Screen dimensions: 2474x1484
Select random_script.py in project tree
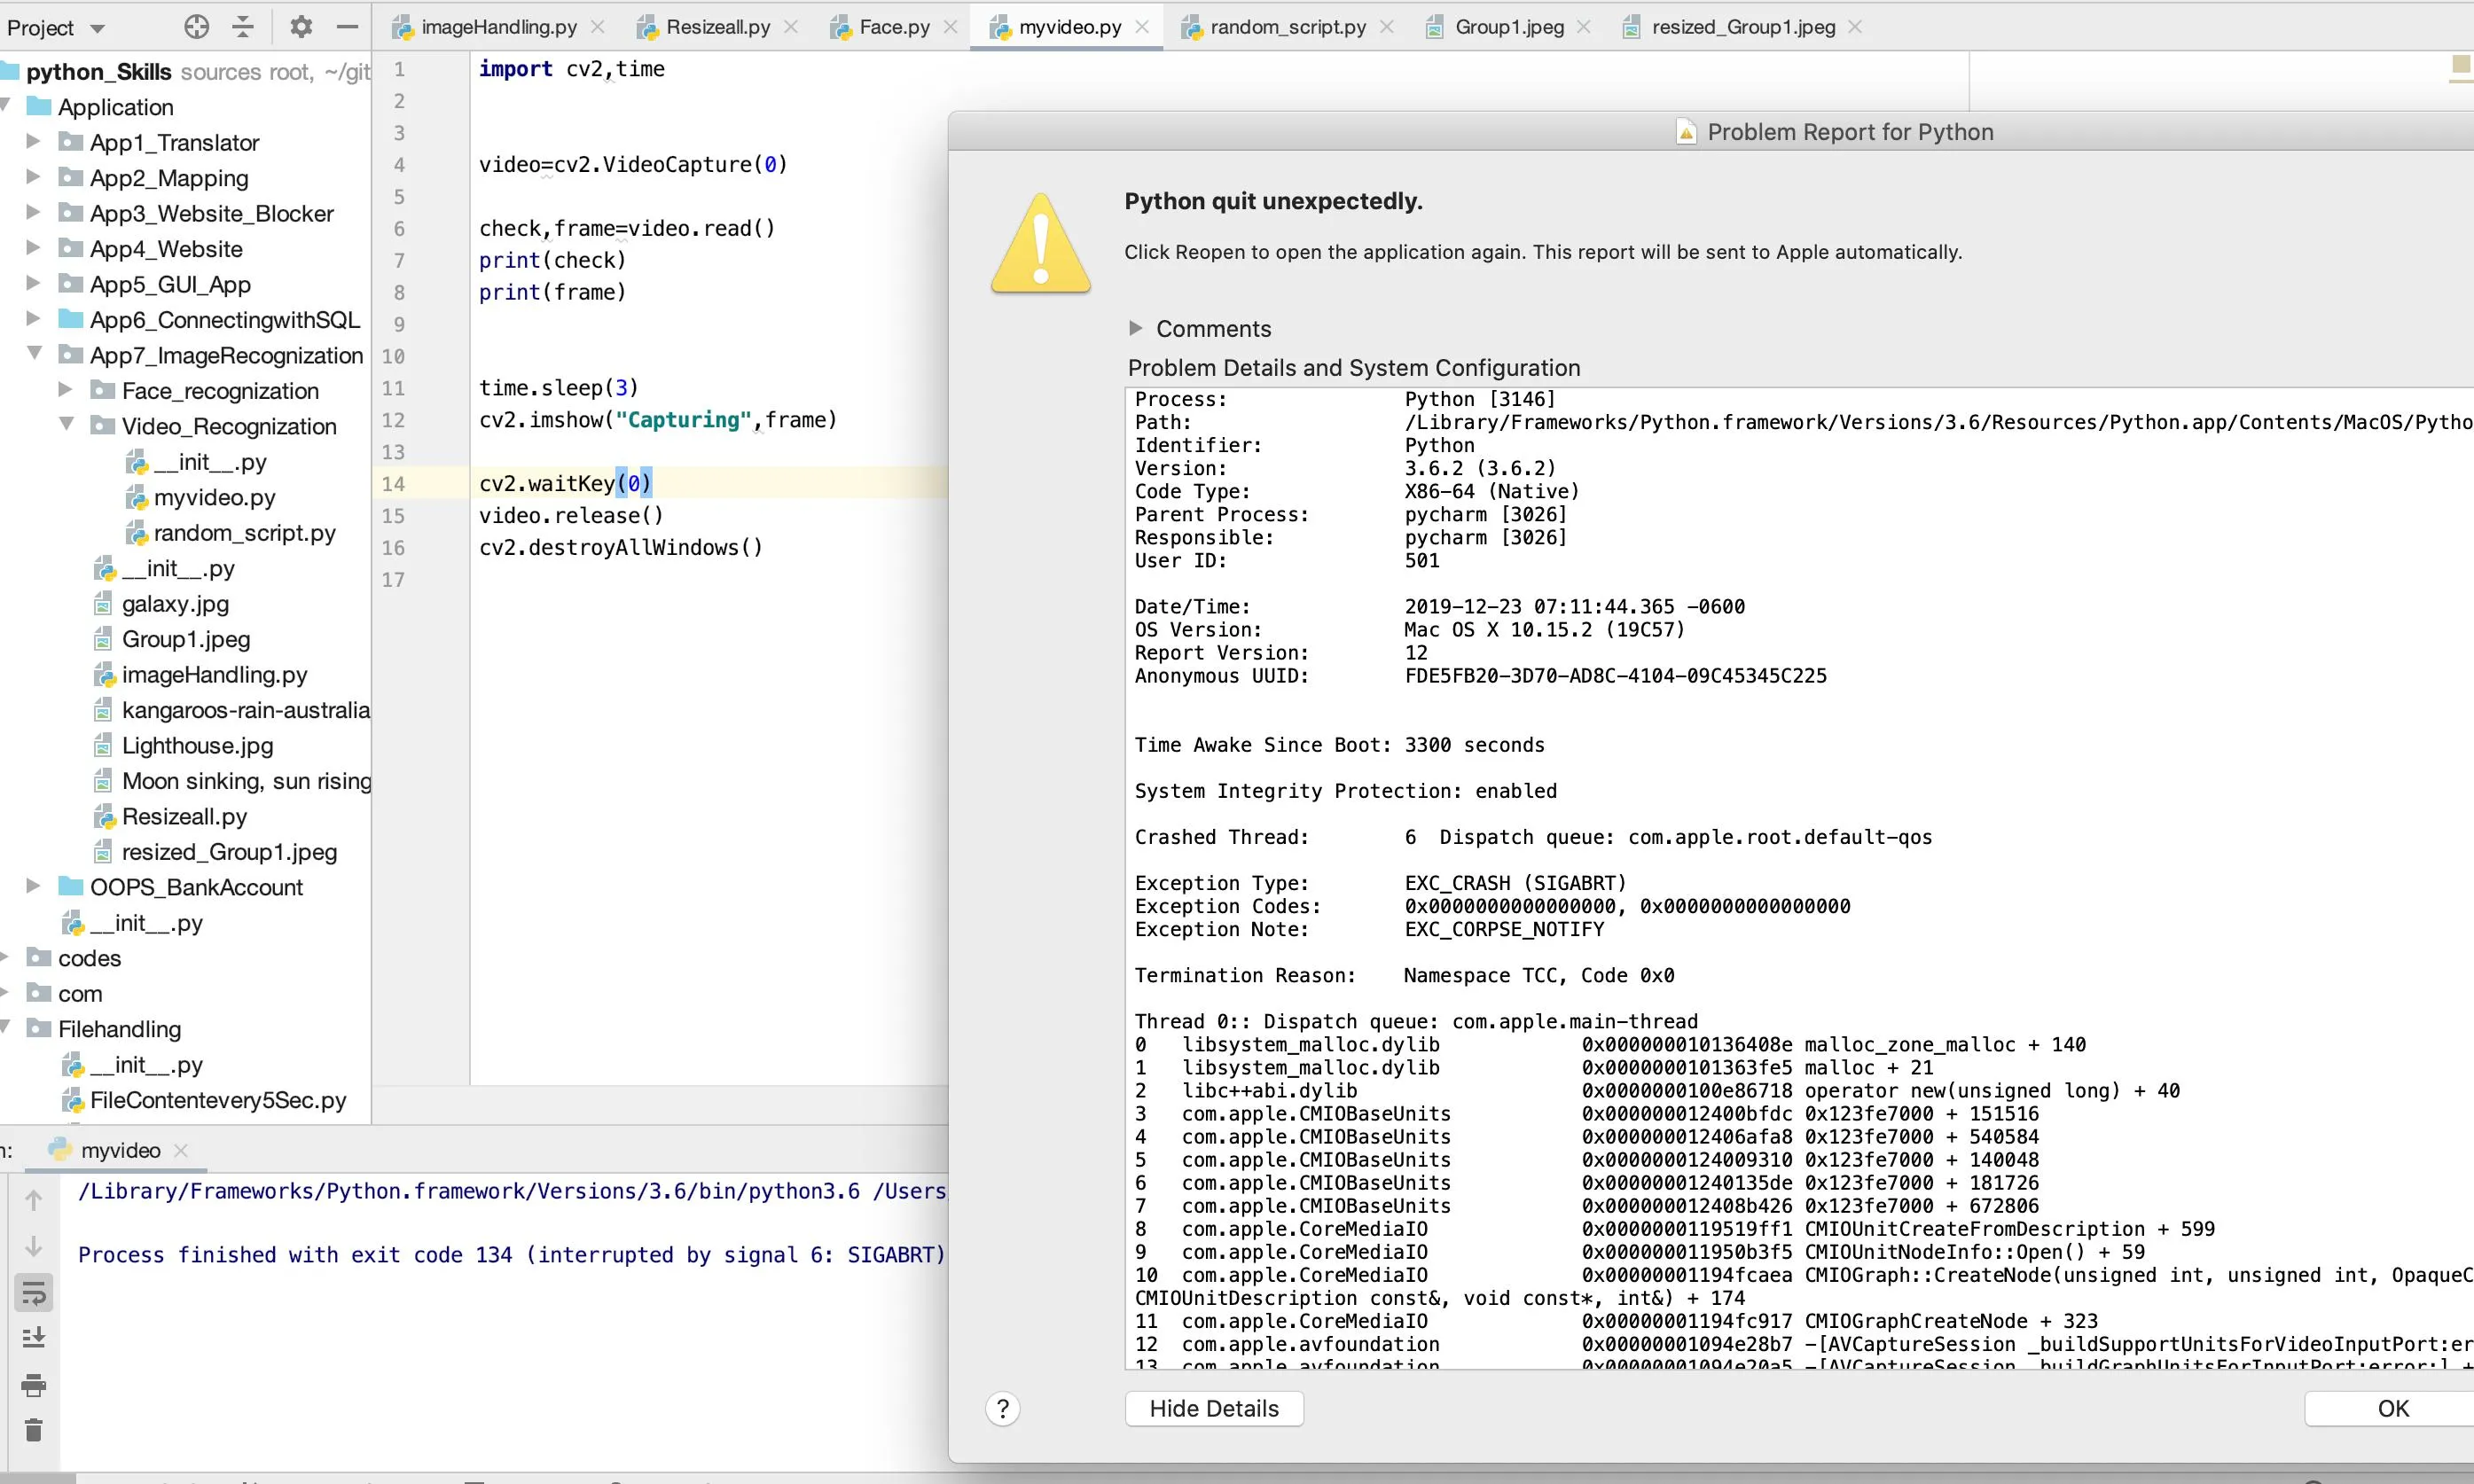[x=244, y=533]
